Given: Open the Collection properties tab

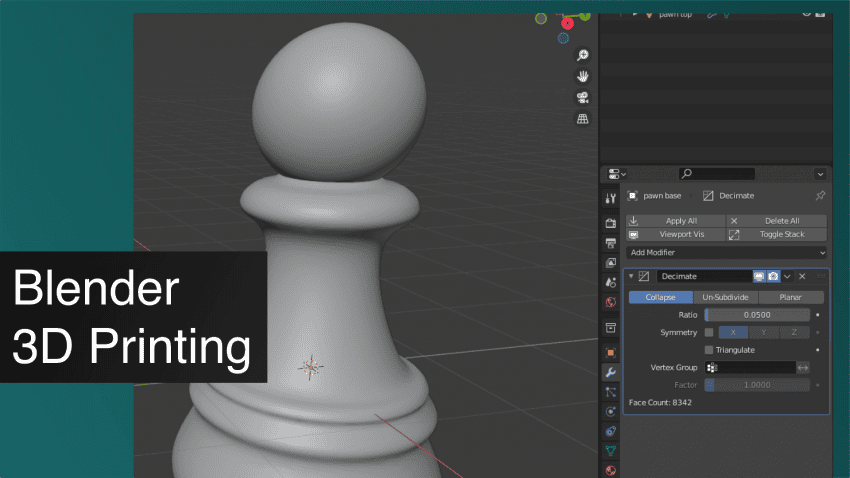Looking at the screenshot, I should (611, 327).
